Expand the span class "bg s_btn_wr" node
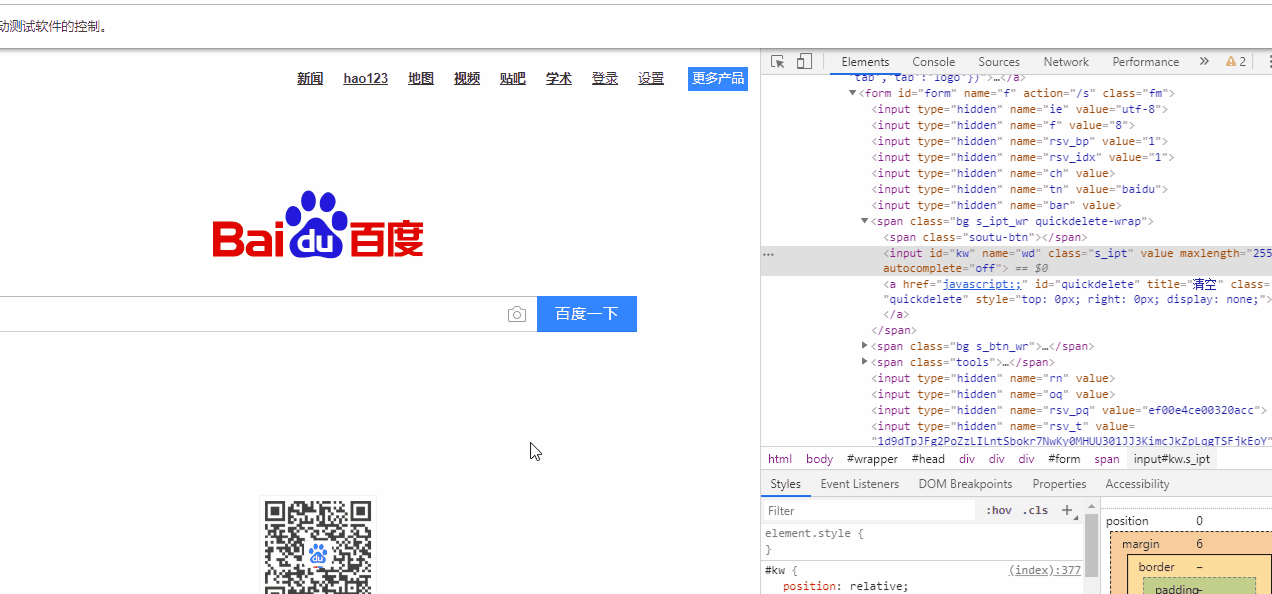This screenshot has height=594, width=1272. coord(865,346)
